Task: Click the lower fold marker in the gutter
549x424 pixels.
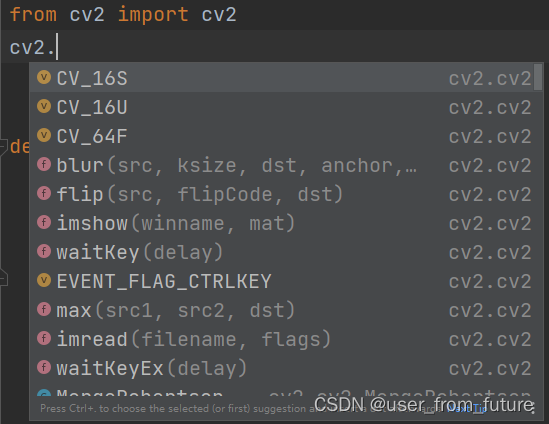Action: [x=3, y=278]
